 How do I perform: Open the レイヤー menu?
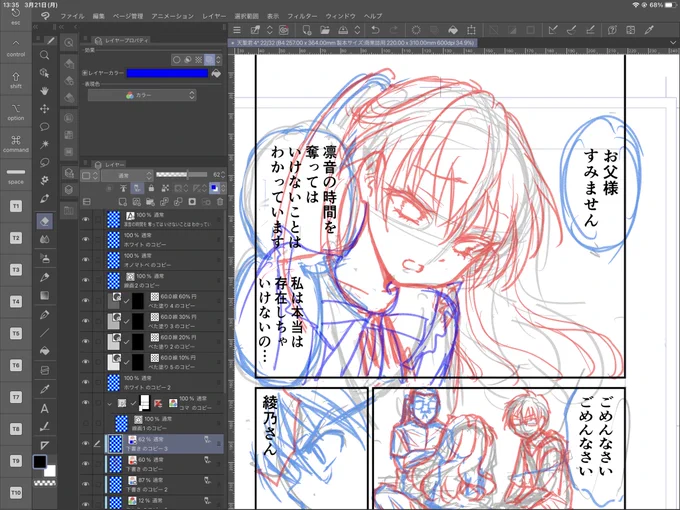[x=214, y=16]
